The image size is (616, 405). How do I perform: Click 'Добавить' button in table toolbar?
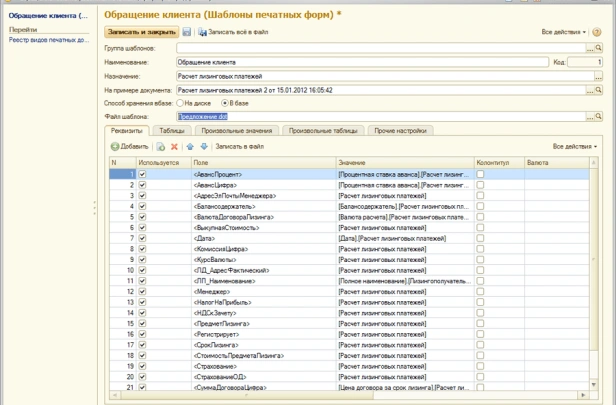(x=129, y=146)
